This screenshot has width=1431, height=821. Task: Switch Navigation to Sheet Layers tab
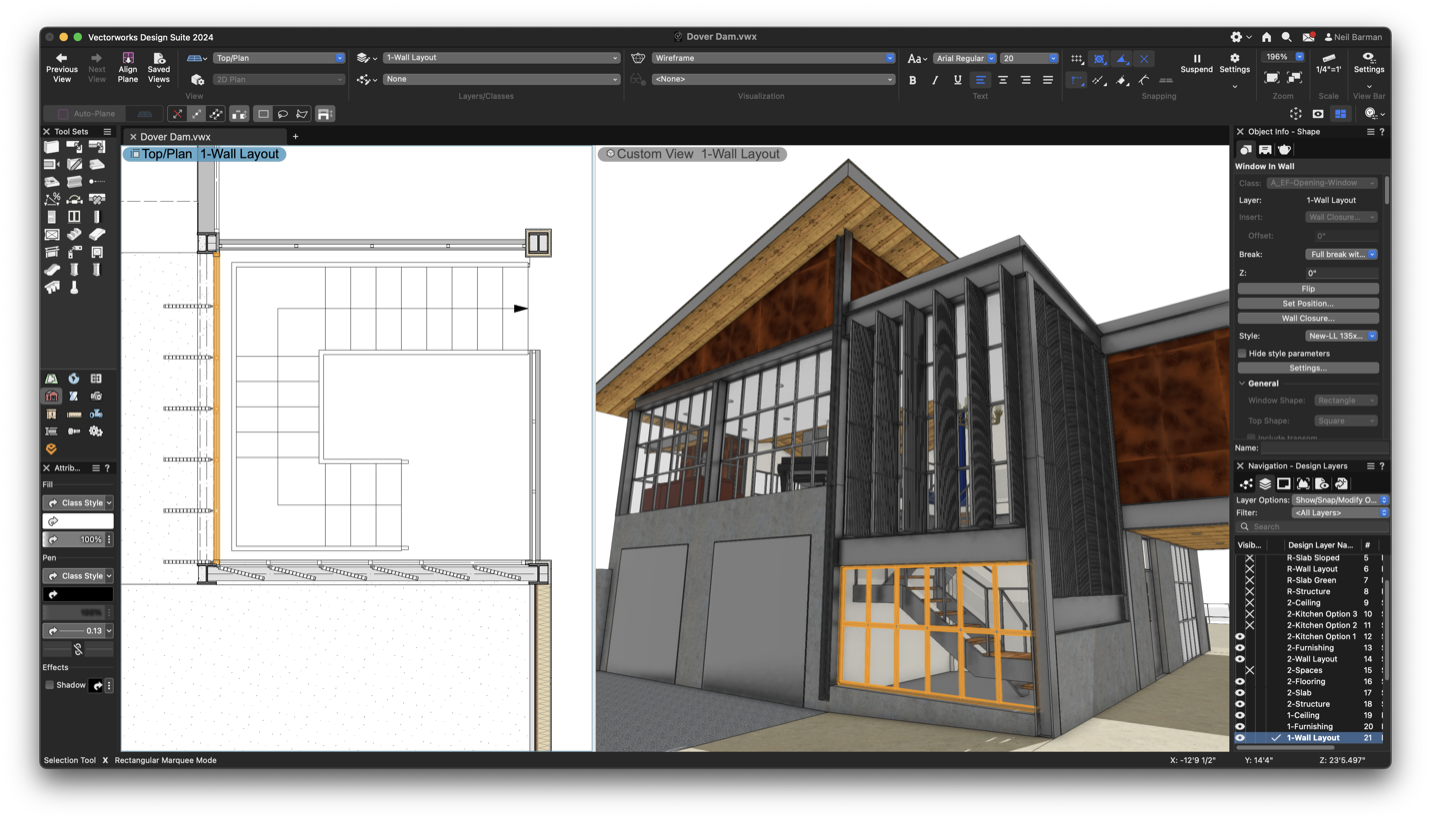[x=1284, y=484]
